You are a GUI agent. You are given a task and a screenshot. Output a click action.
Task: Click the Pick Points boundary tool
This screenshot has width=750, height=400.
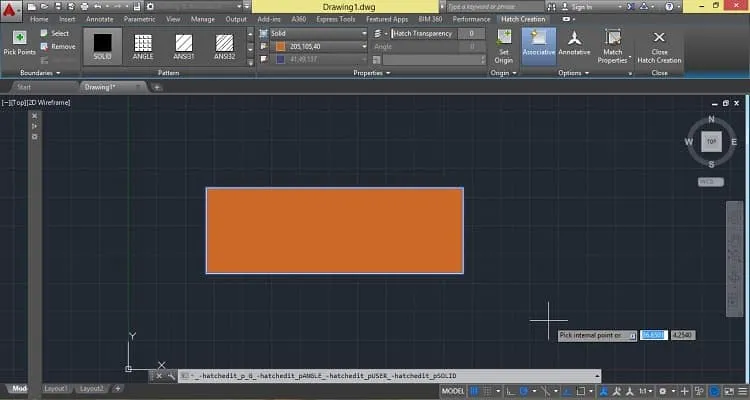pos(20,43)
